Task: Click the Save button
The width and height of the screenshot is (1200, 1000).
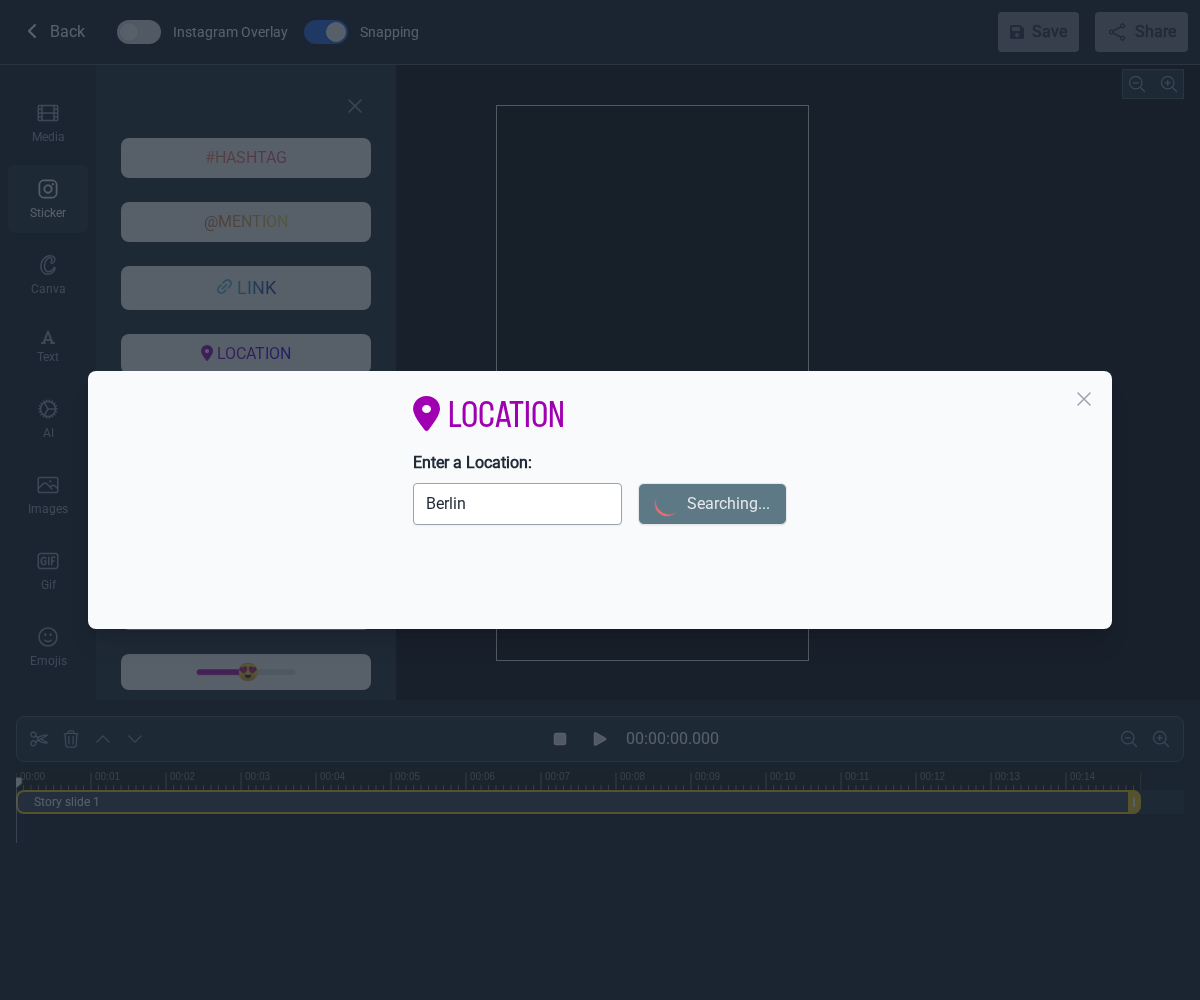Action: coord(1038,32)
